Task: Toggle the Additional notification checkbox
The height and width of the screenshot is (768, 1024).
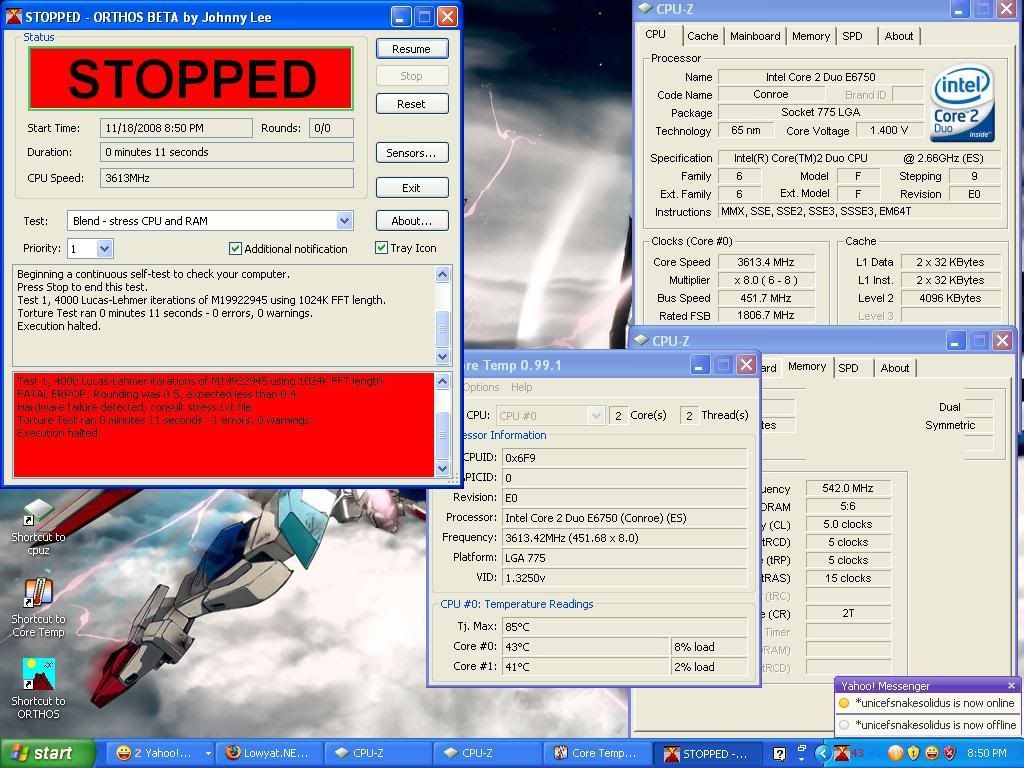Action: (x=236, y=249)
